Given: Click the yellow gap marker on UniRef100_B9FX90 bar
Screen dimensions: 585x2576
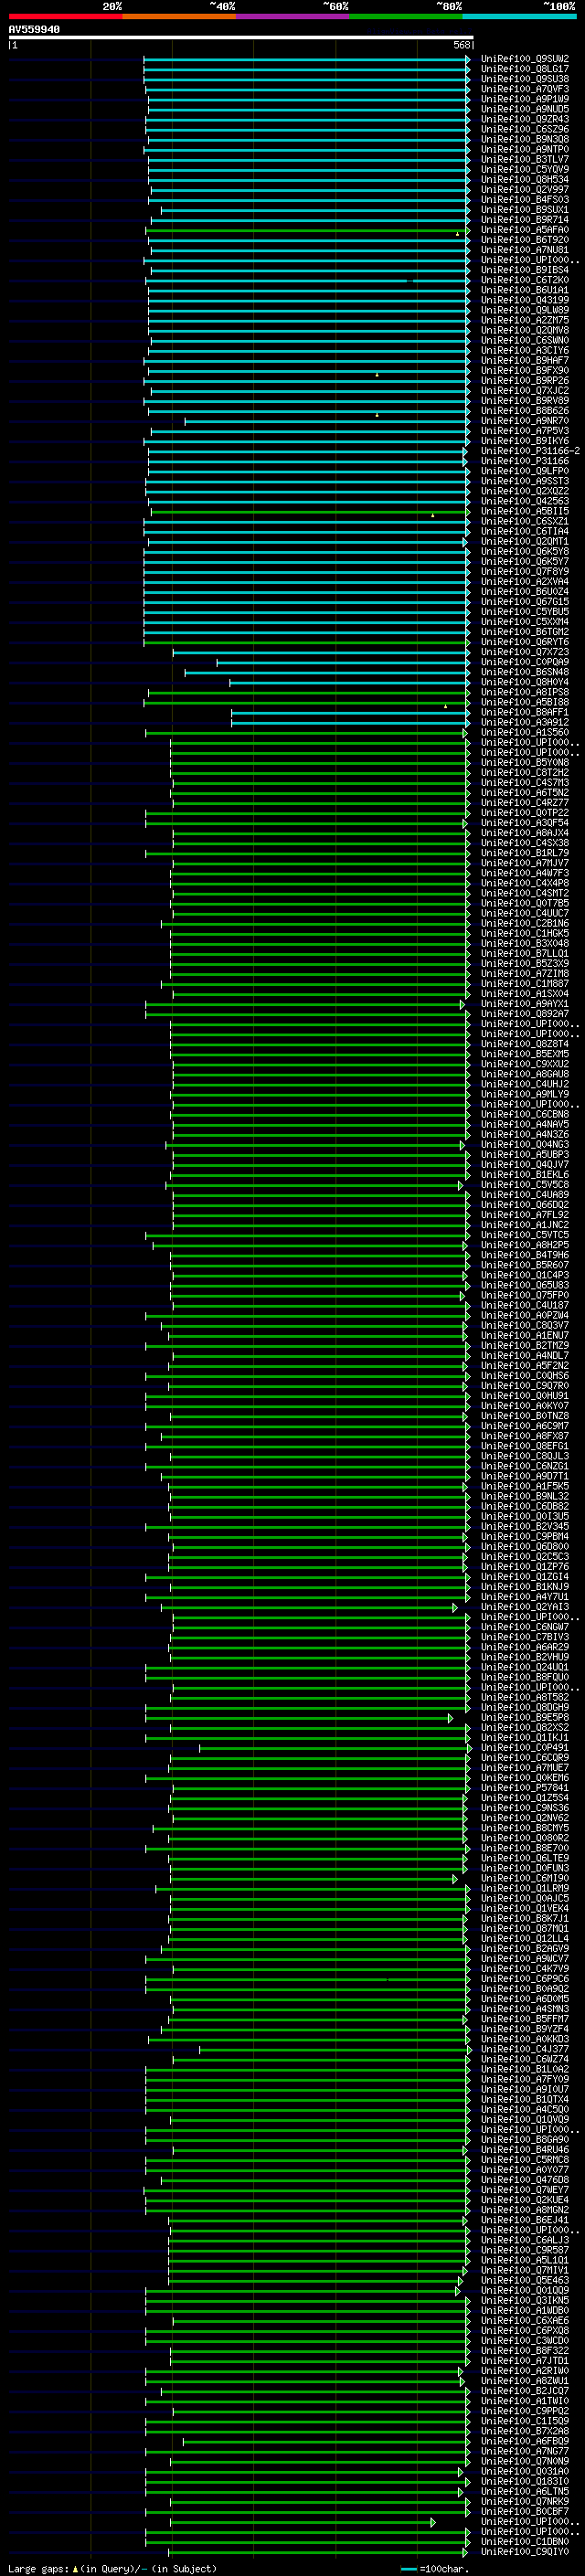Looking at the screenshot, I should 377,374.
